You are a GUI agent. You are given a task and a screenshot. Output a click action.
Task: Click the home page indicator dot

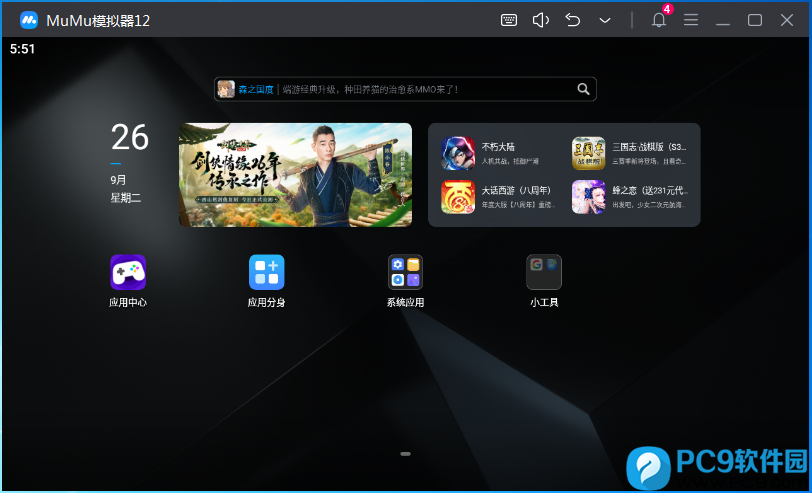(x=405, y=454)
